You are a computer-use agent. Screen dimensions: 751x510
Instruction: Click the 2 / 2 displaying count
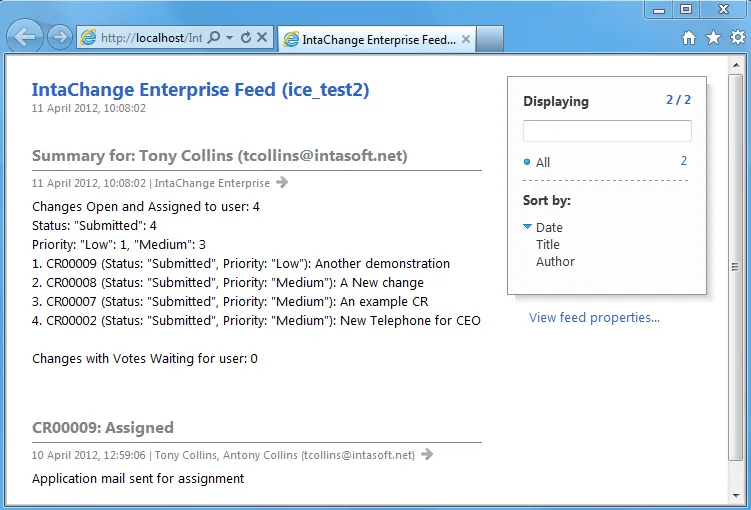(x=678, y=100)
